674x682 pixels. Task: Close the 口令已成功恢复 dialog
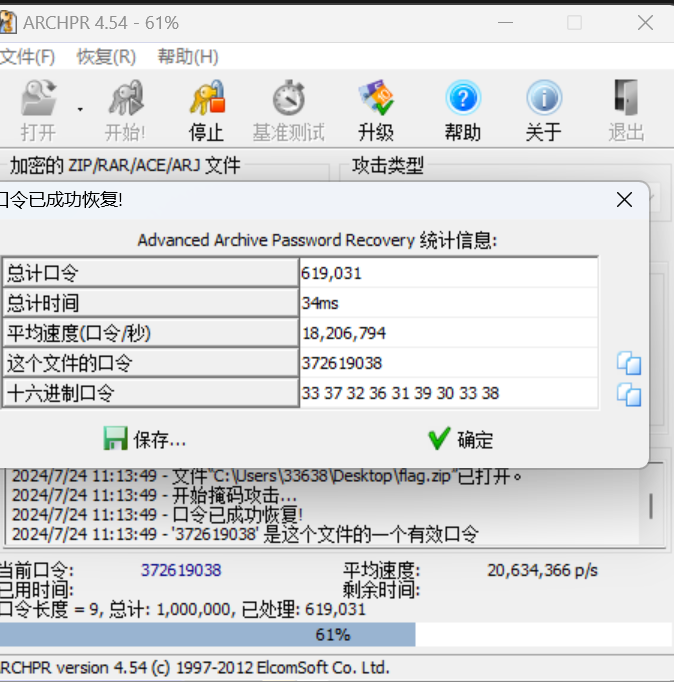click(624, 200)
